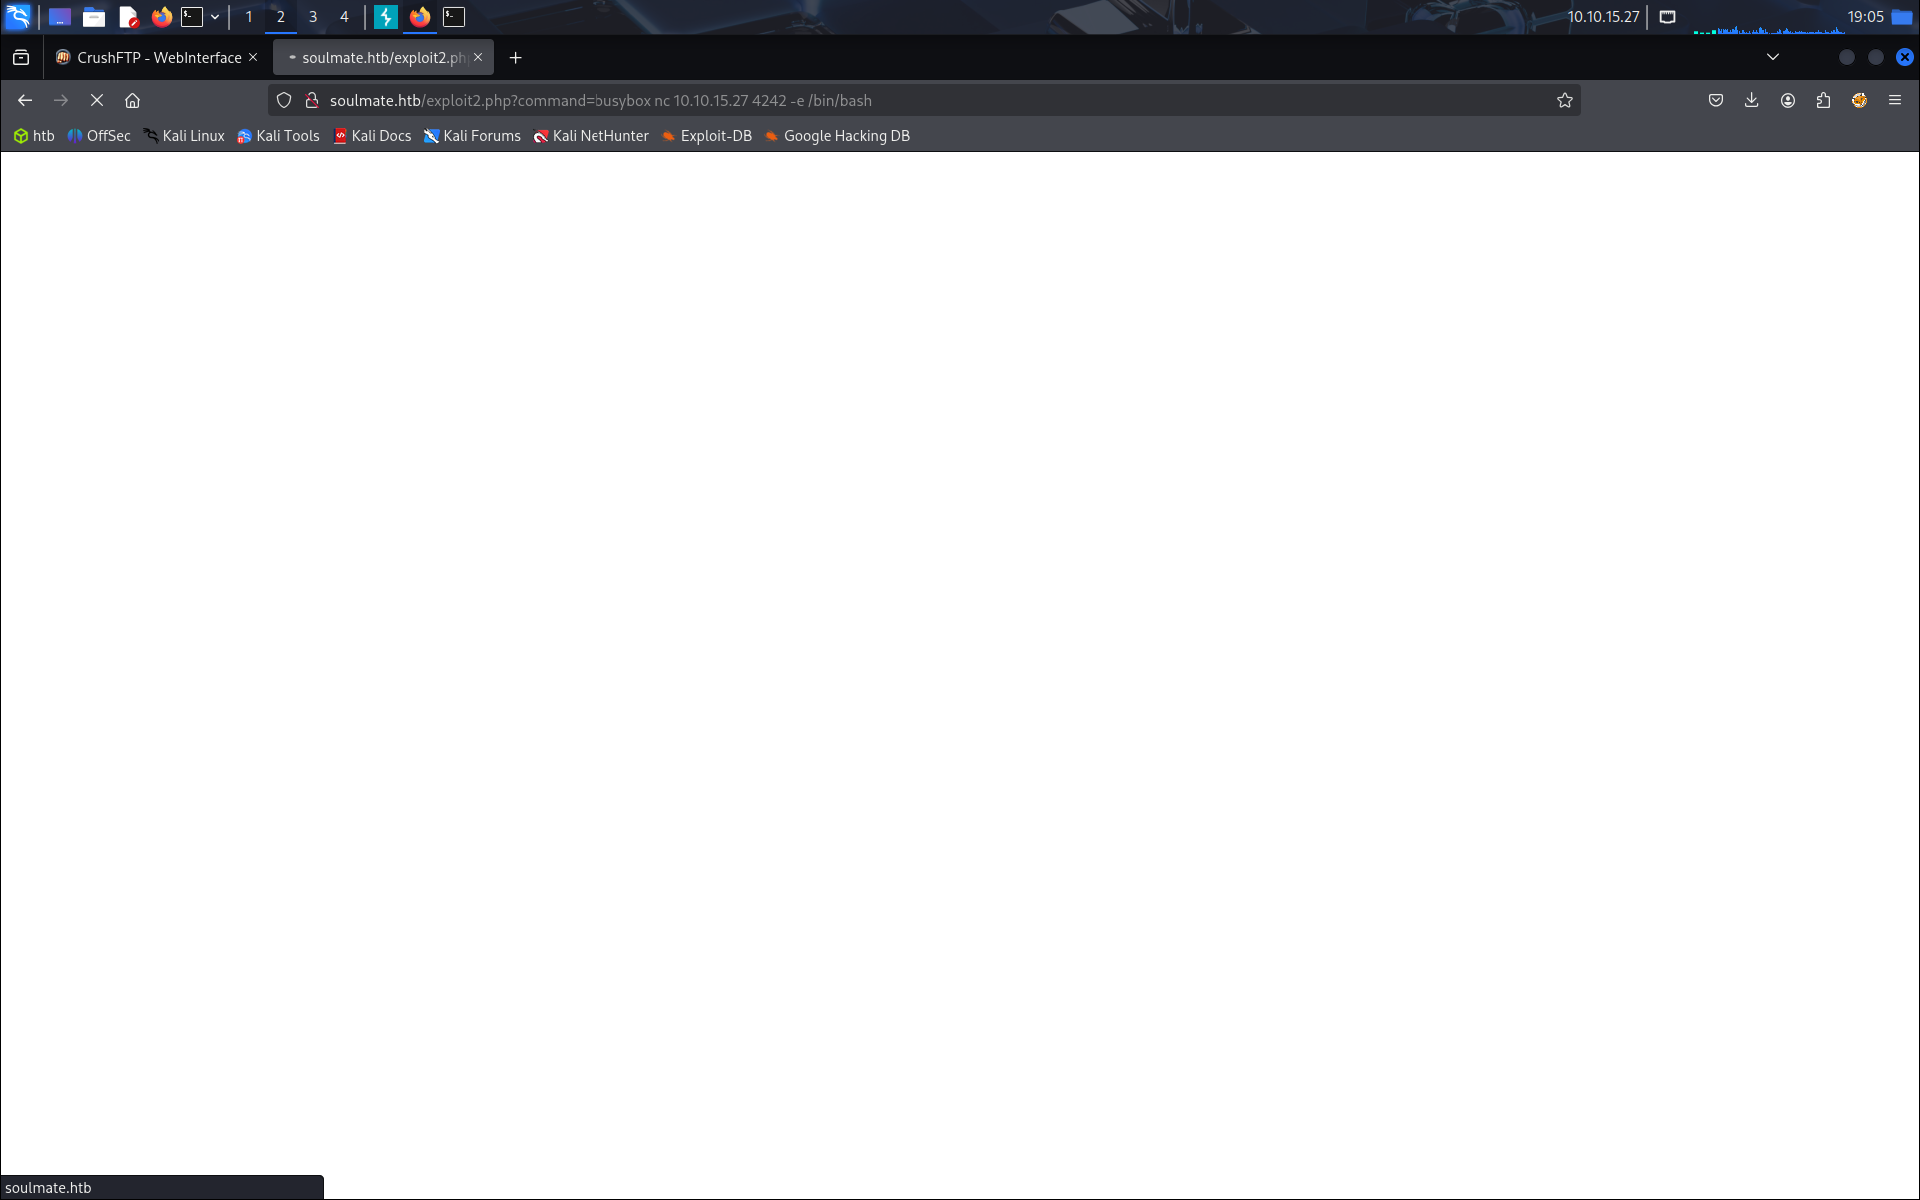The image size is (1920, 1200).
Task: Open the Downloads panel
Action: tap(1751, 100)
